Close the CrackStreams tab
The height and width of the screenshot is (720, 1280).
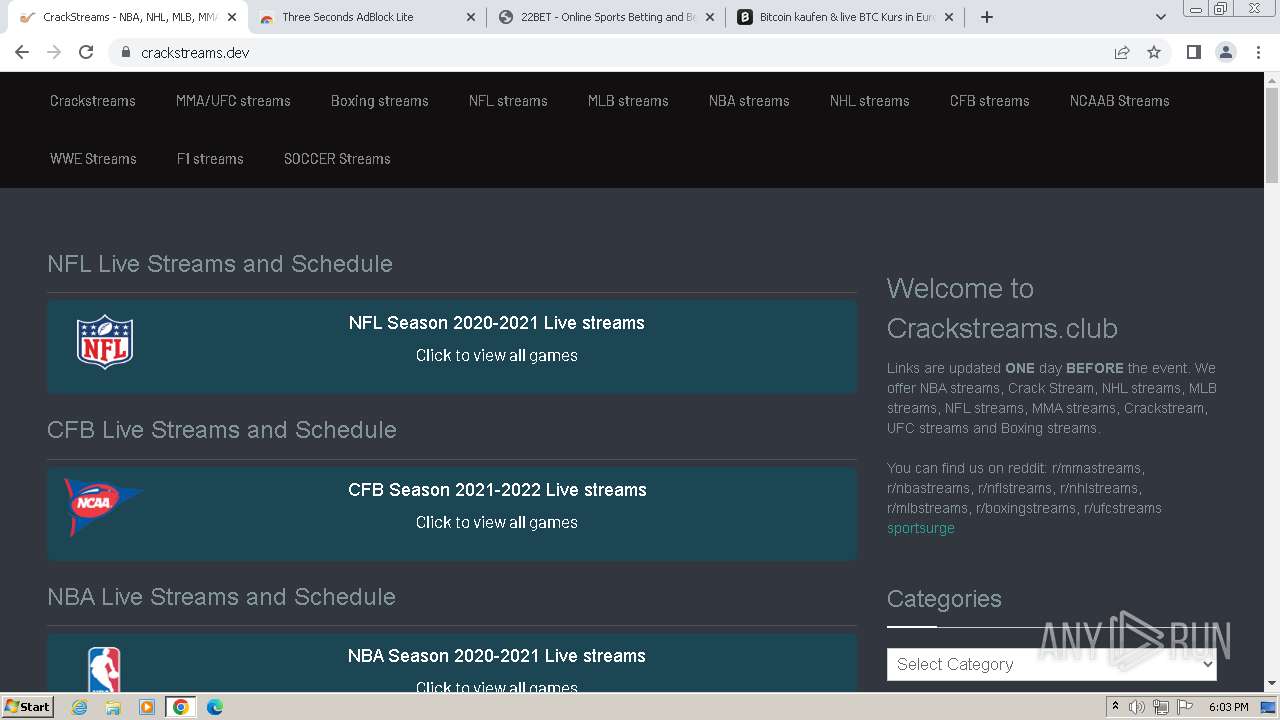[x=232, y=17]
